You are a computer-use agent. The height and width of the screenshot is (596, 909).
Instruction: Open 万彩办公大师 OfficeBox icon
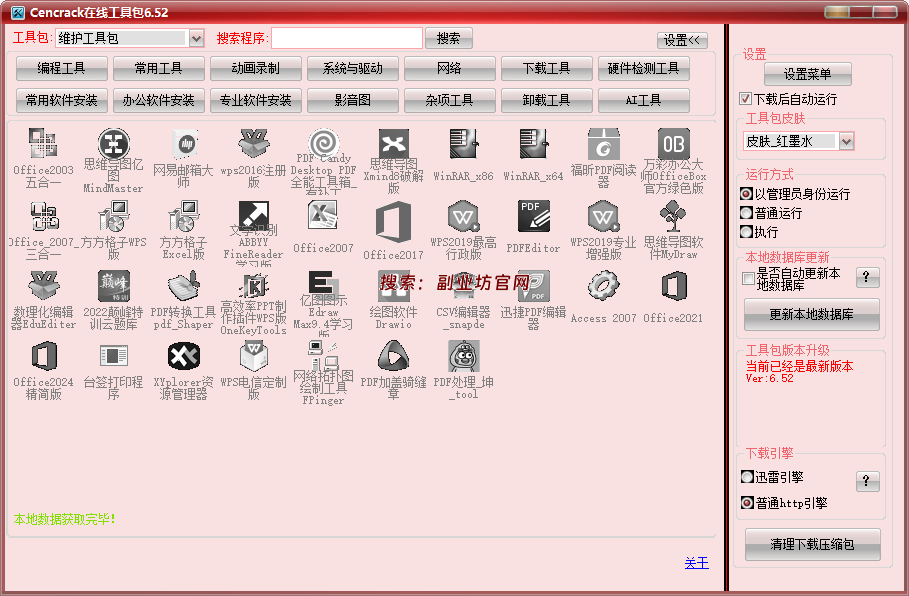click(x=674, y=143)
